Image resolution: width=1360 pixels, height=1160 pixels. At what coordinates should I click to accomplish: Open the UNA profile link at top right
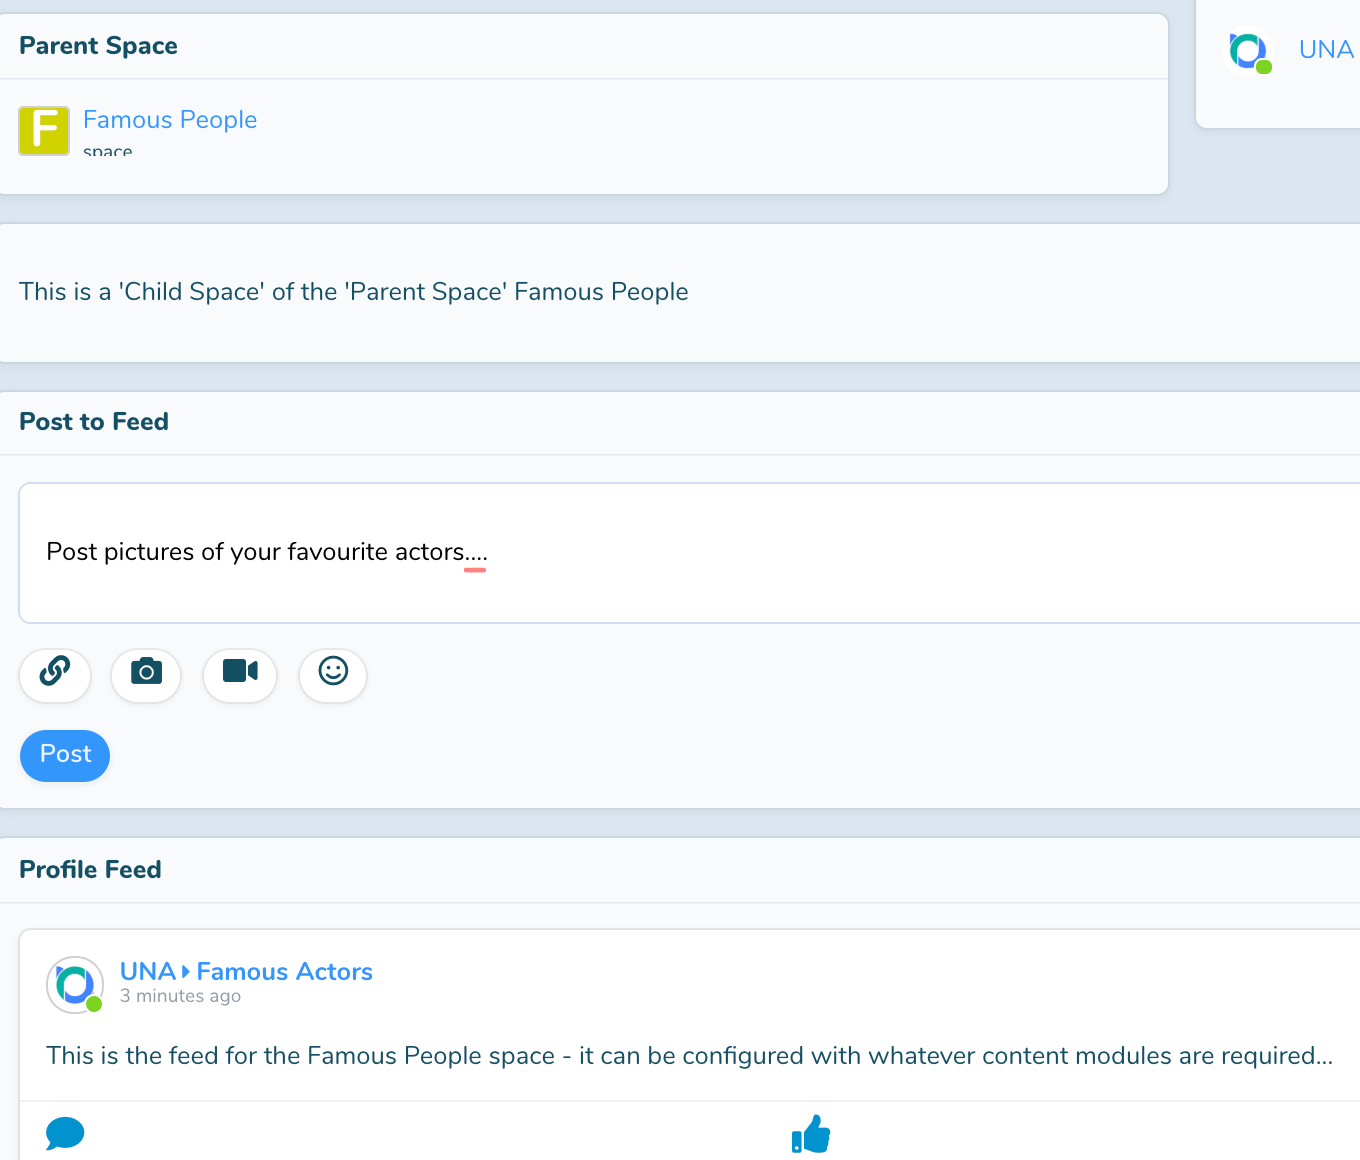(x=1326, y=50)
